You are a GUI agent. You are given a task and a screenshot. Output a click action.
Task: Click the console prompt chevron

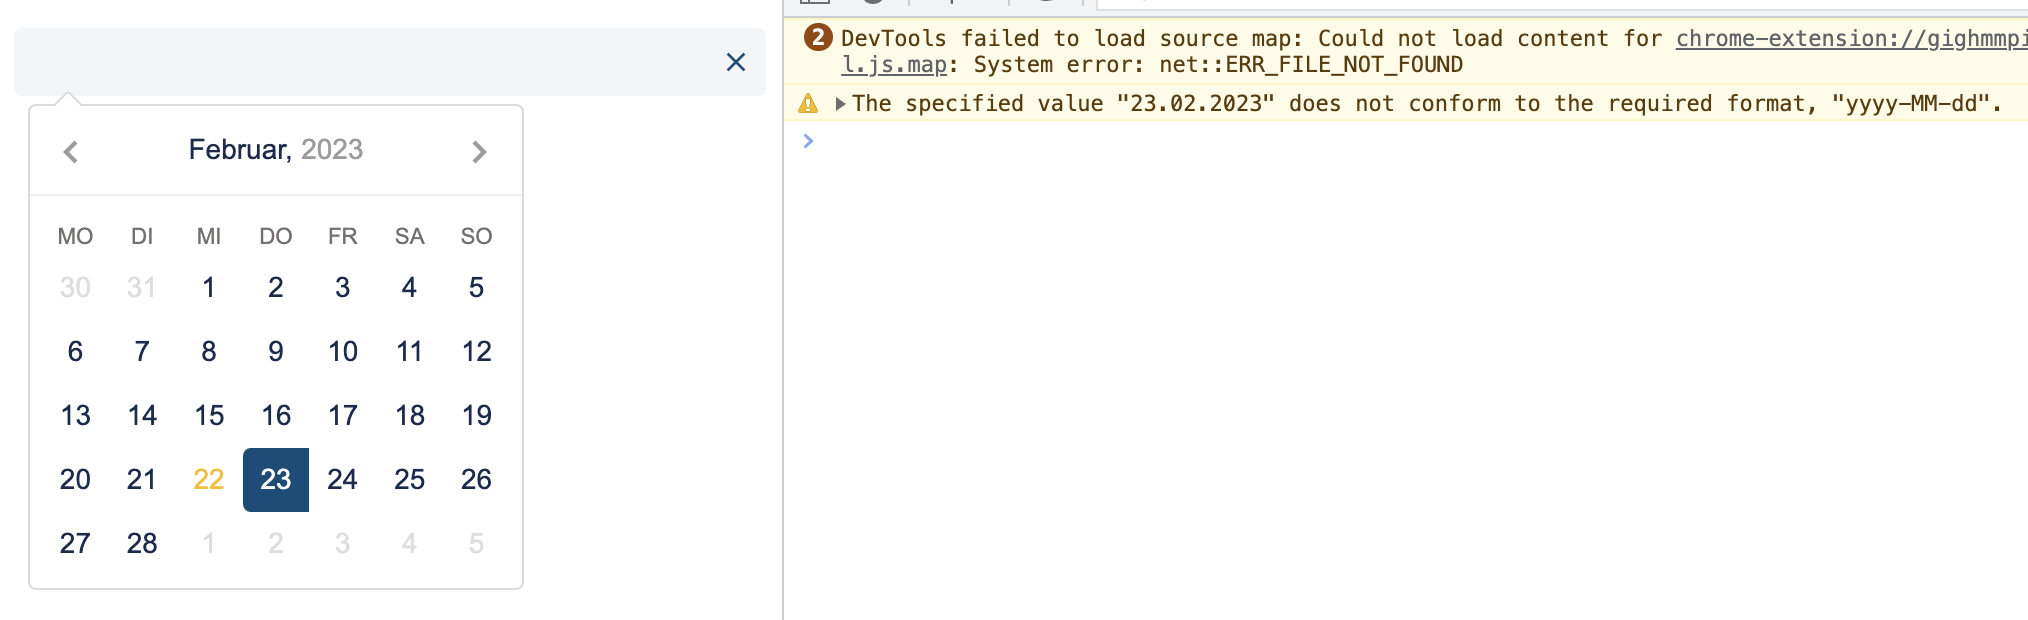(808, 141)
